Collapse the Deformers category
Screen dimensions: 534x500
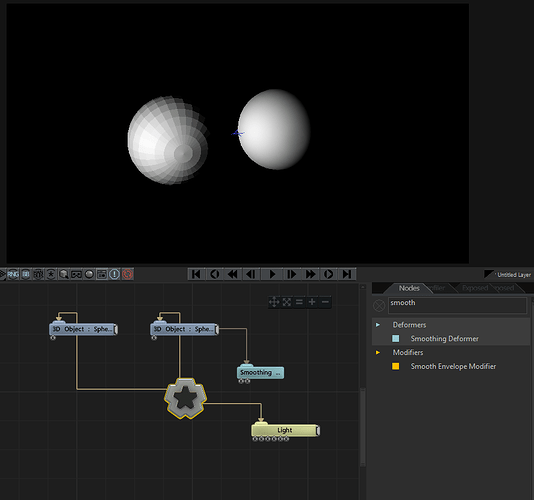click(378, 325)
